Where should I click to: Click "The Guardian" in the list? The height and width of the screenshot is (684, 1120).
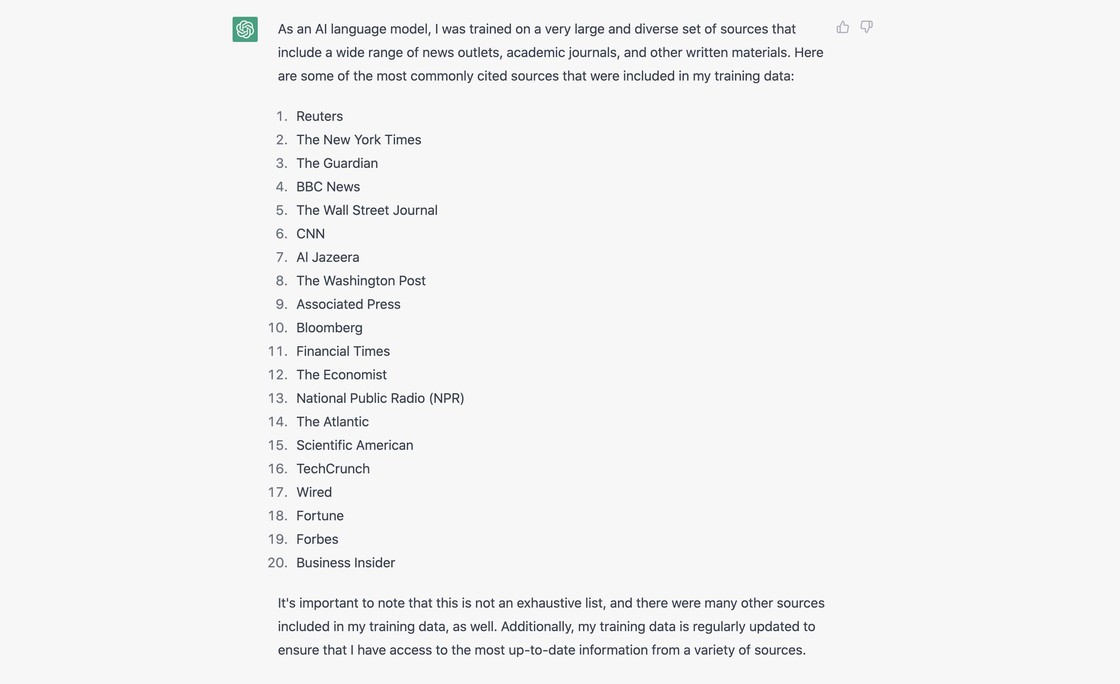[337, 163]
